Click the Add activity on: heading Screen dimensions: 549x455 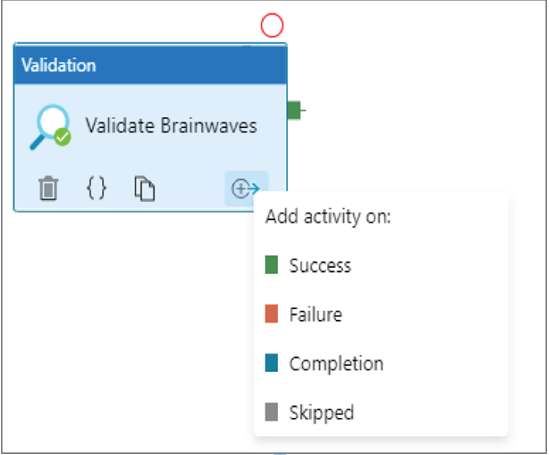328,217
